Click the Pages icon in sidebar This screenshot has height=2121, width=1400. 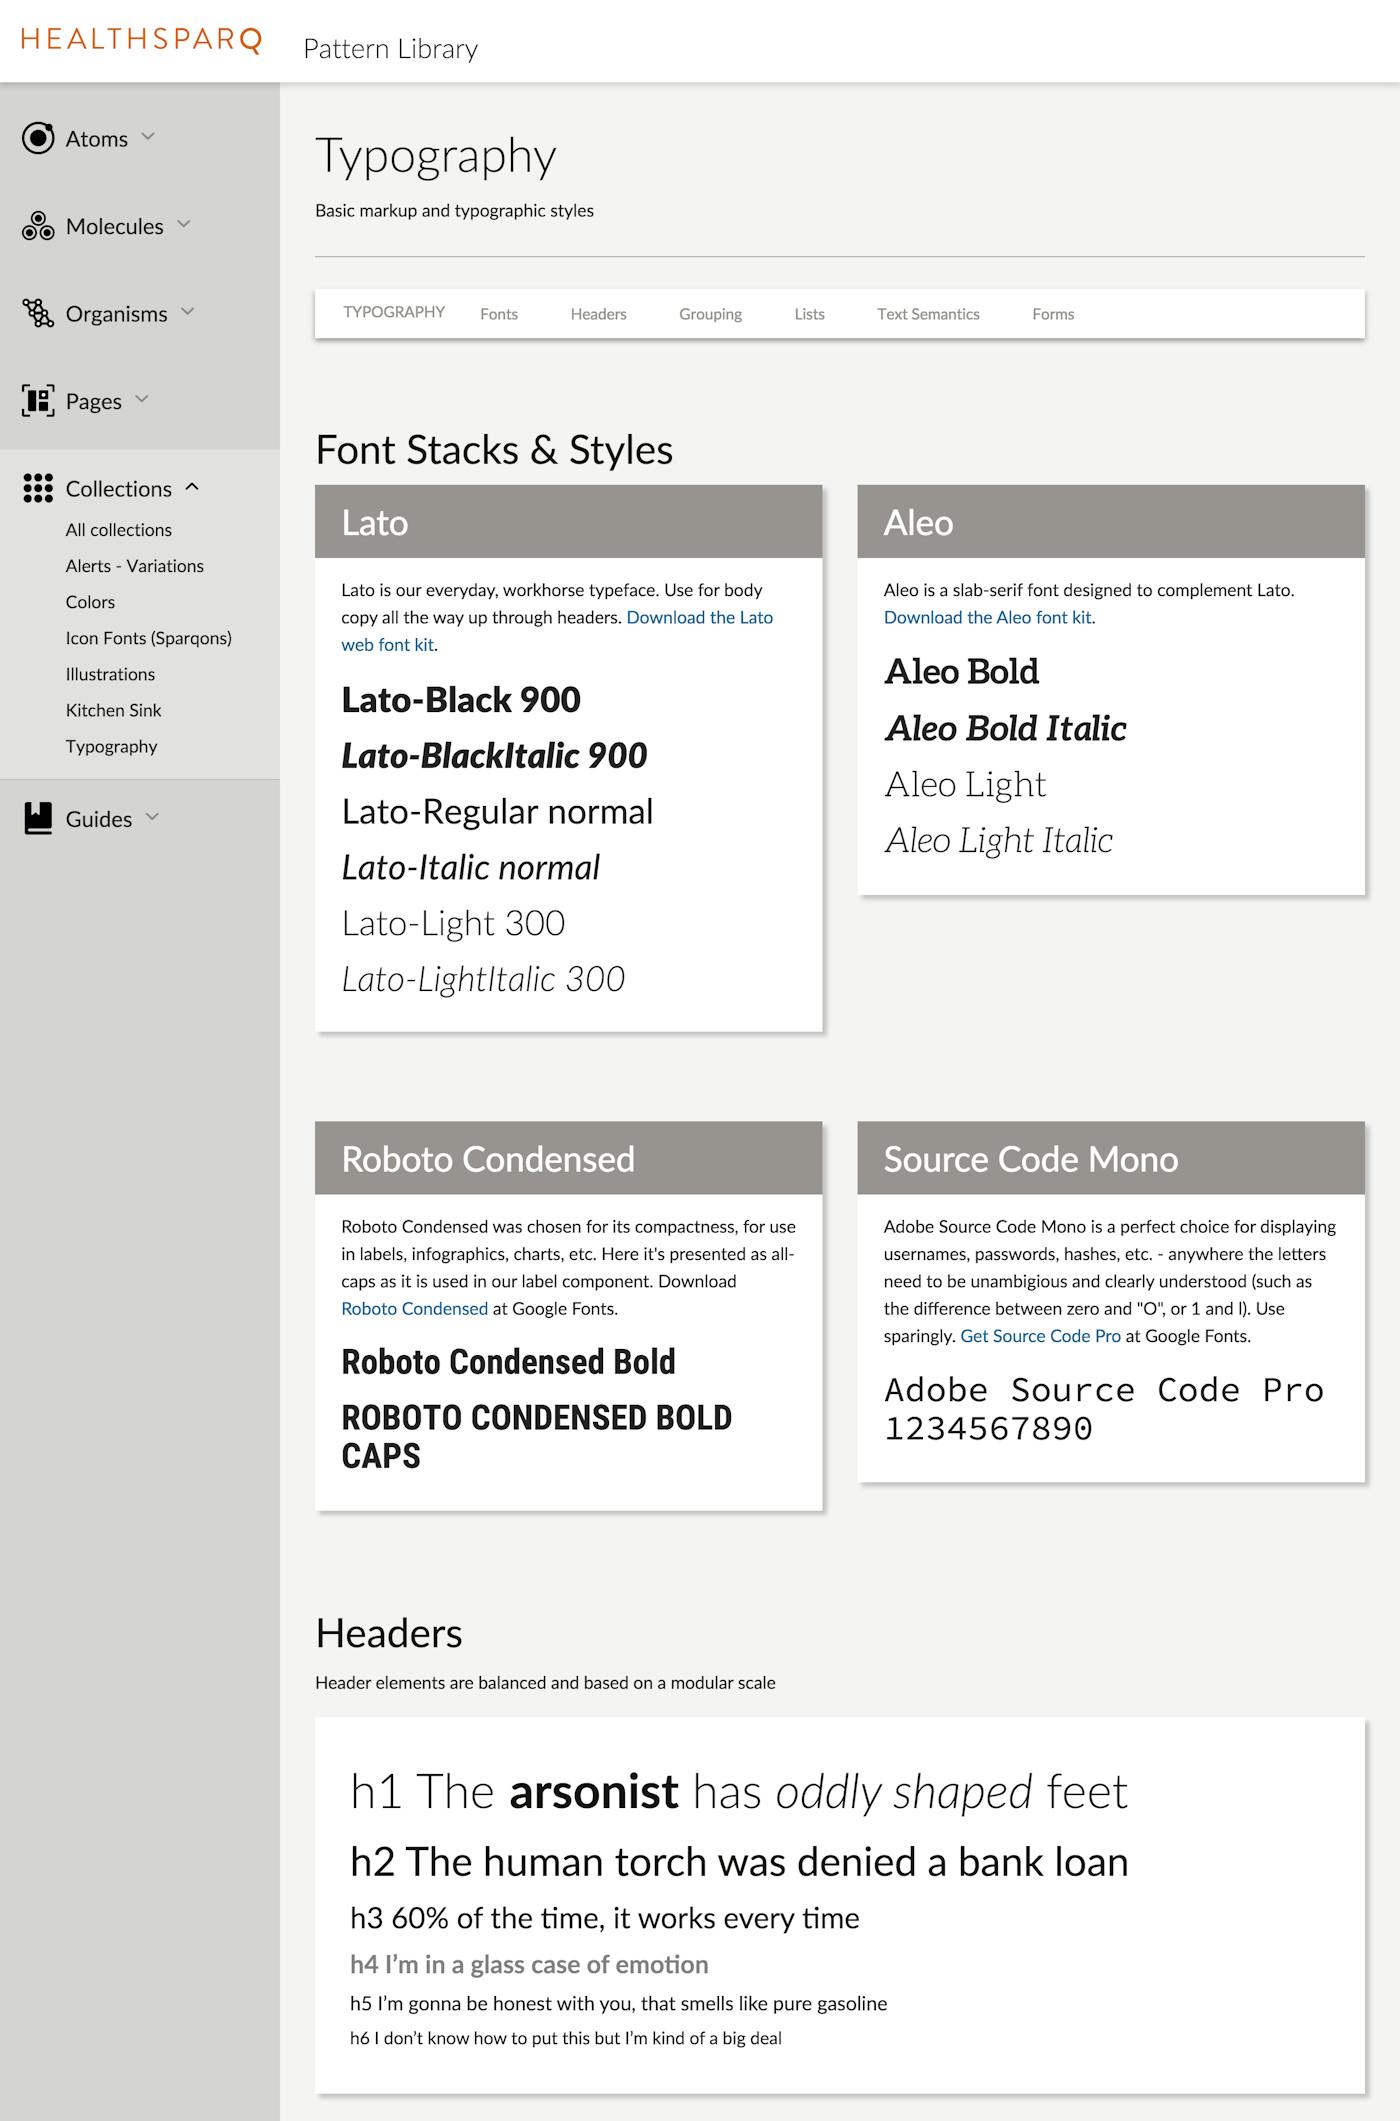tap(38, 401)
